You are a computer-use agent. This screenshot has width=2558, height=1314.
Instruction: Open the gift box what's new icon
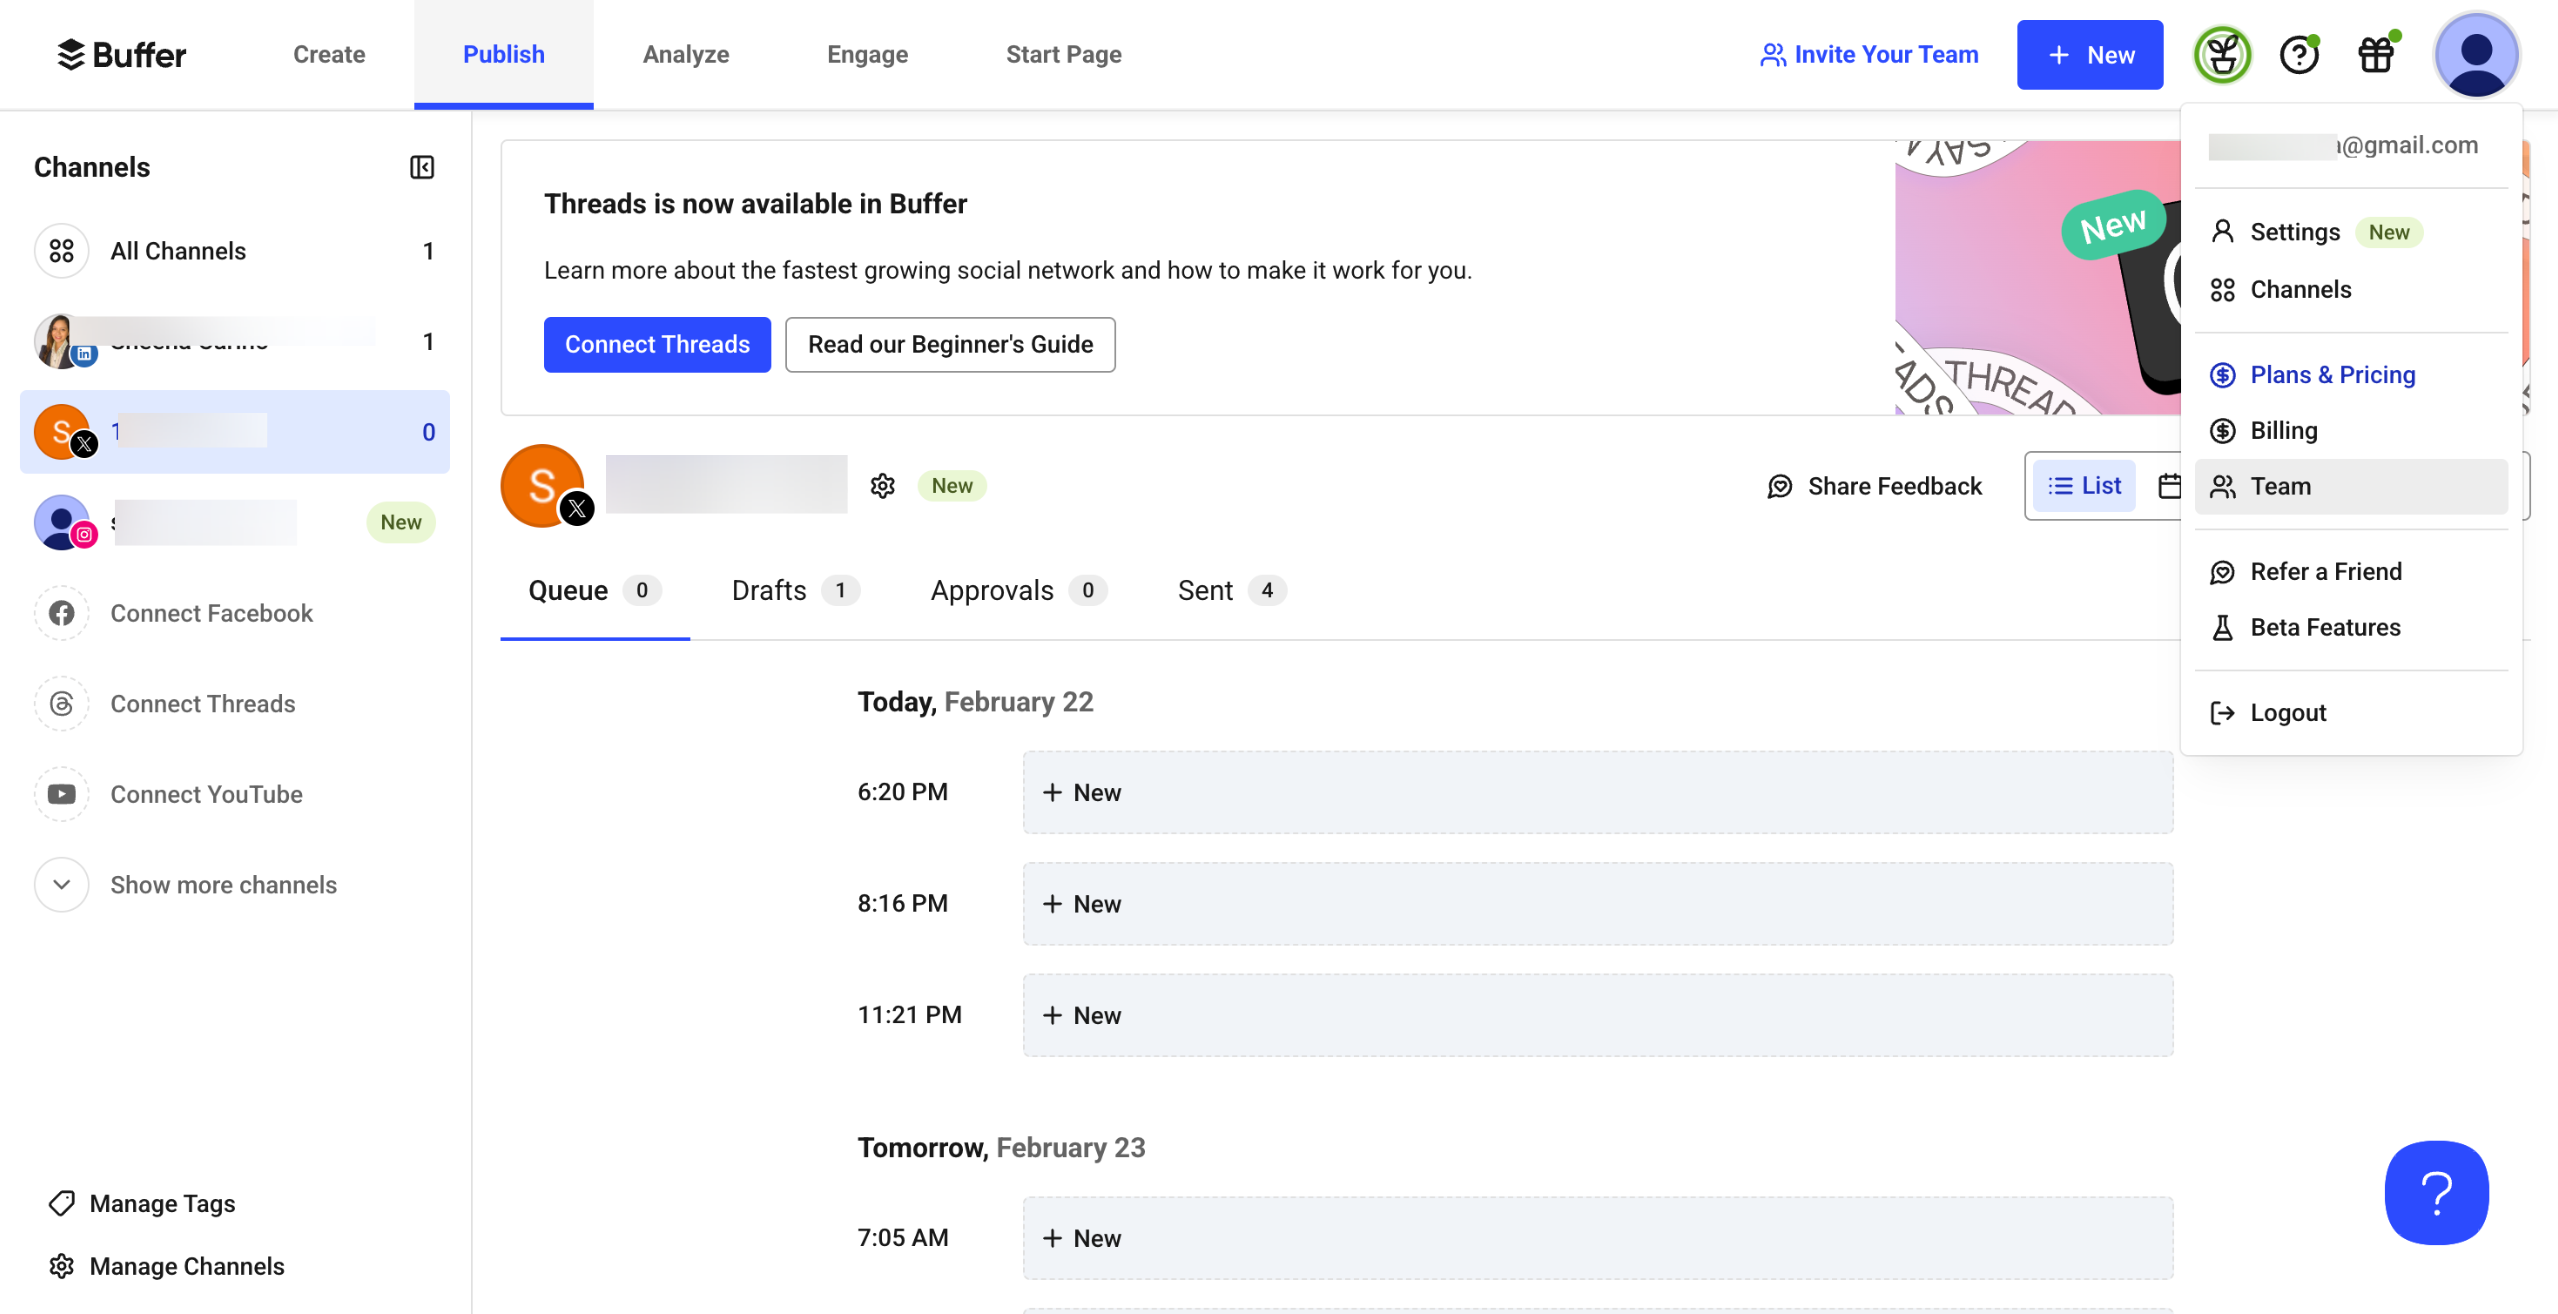pyautogui.click(x=2375, y=55)
